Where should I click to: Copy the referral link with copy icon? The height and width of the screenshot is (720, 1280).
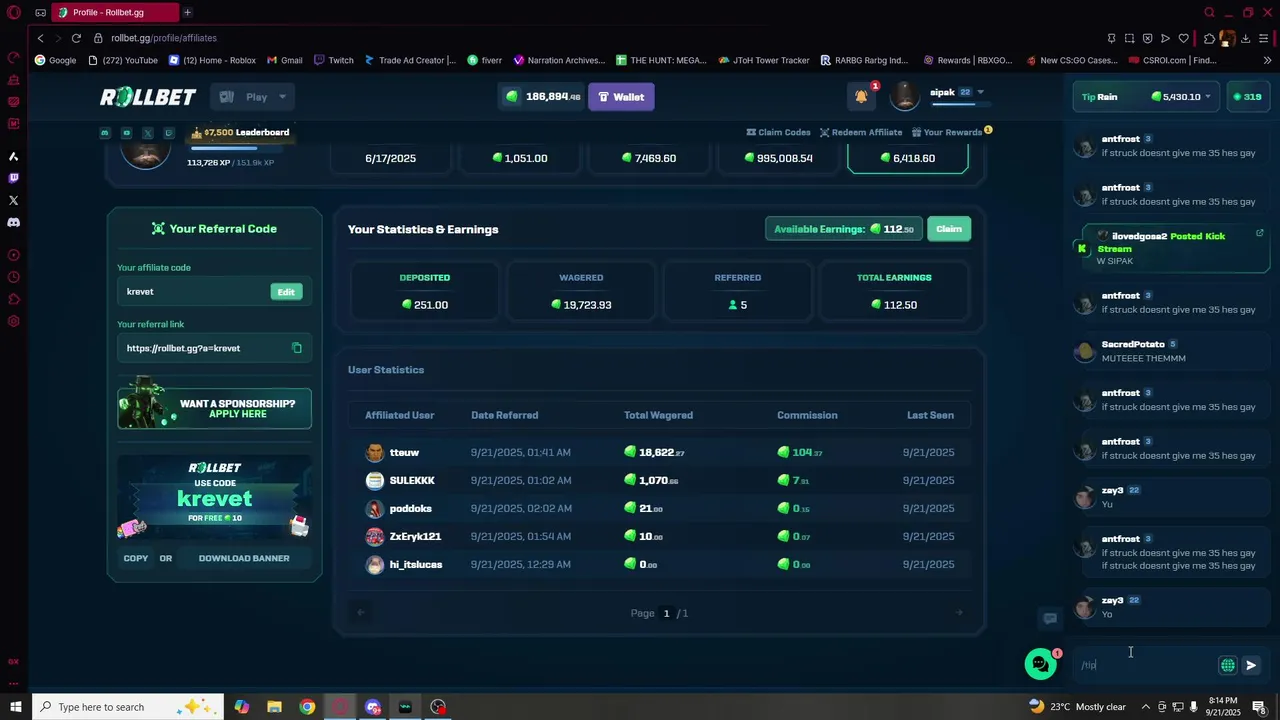click(x=297, y=348)
